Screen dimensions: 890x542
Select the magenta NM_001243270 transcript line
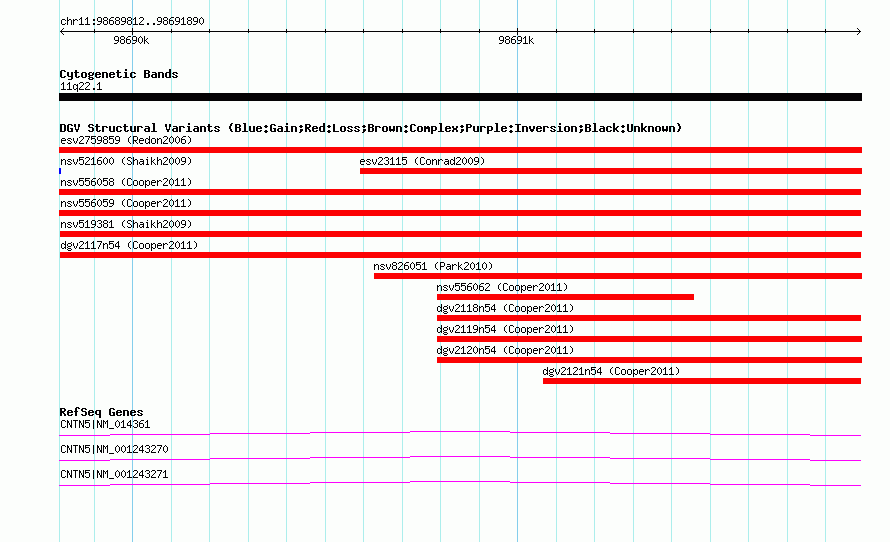pos(460,459)
